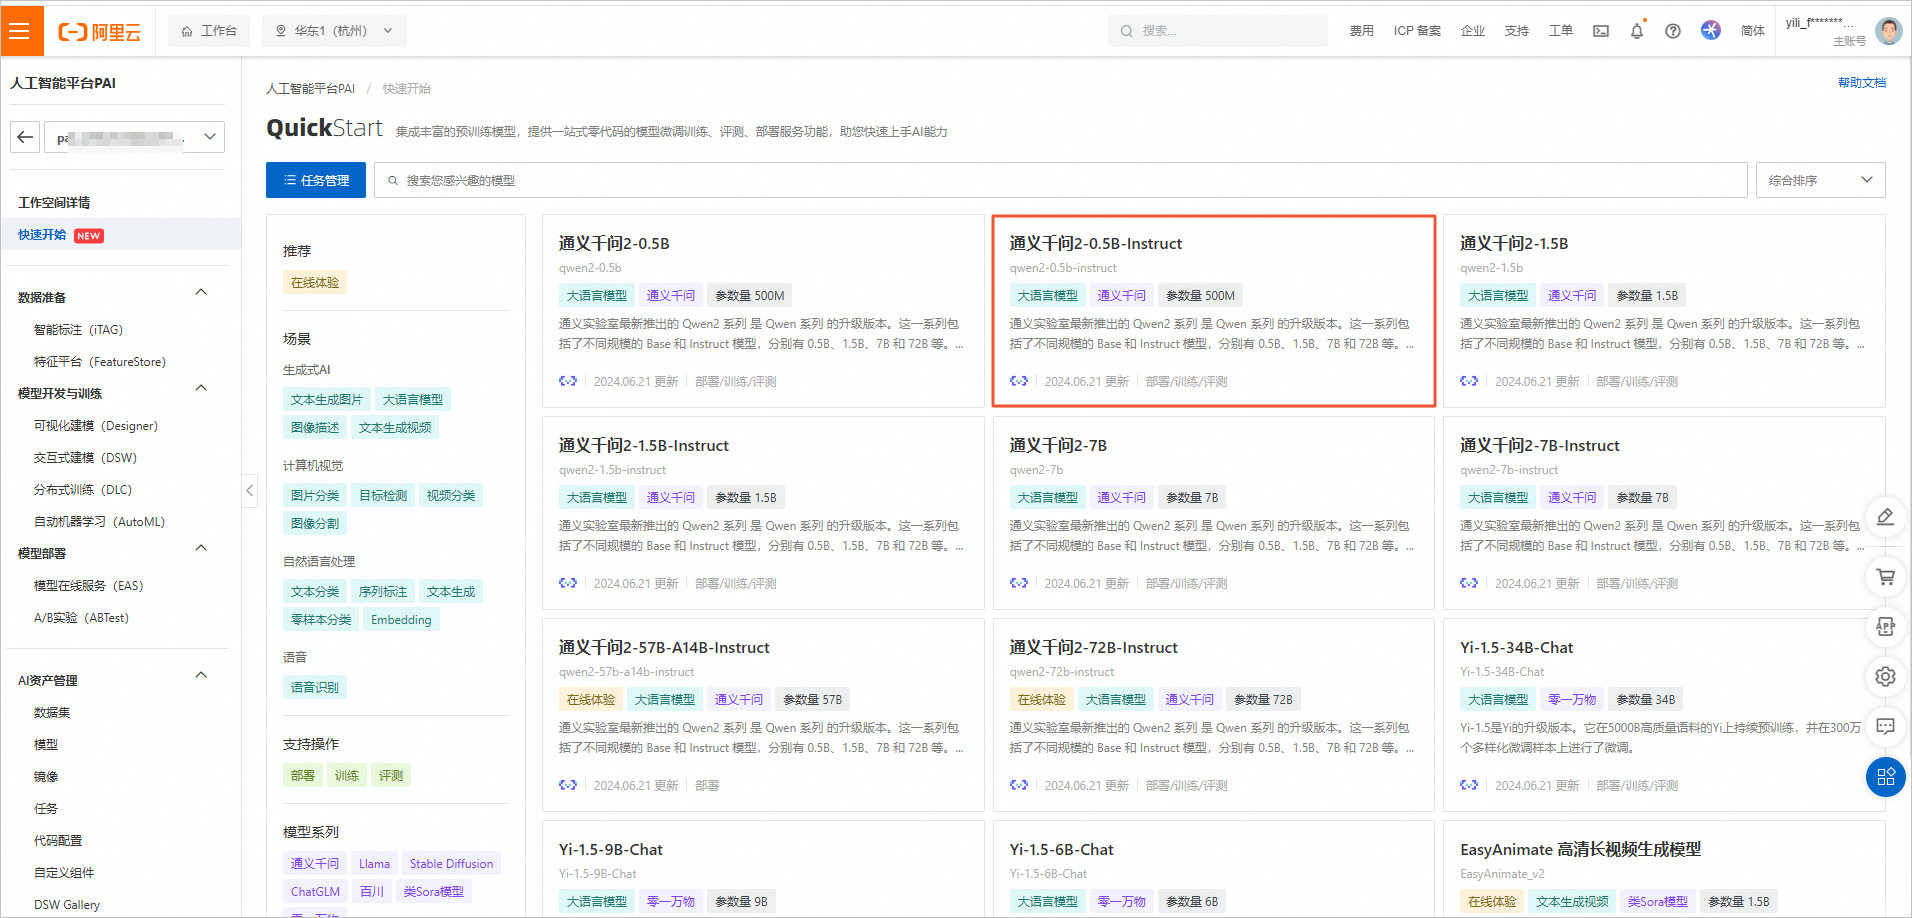The image size is (1912, 918).
Task: Open the AI assistant icon in header
Action: pos(1711,30)
